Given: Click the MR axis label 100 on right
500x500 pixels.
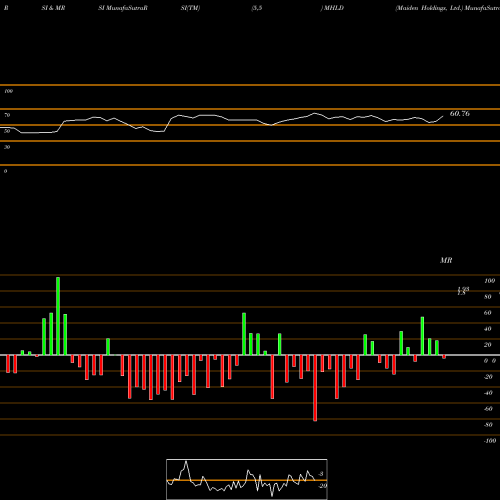Looking at the screenshot, I should coord(489,281).
